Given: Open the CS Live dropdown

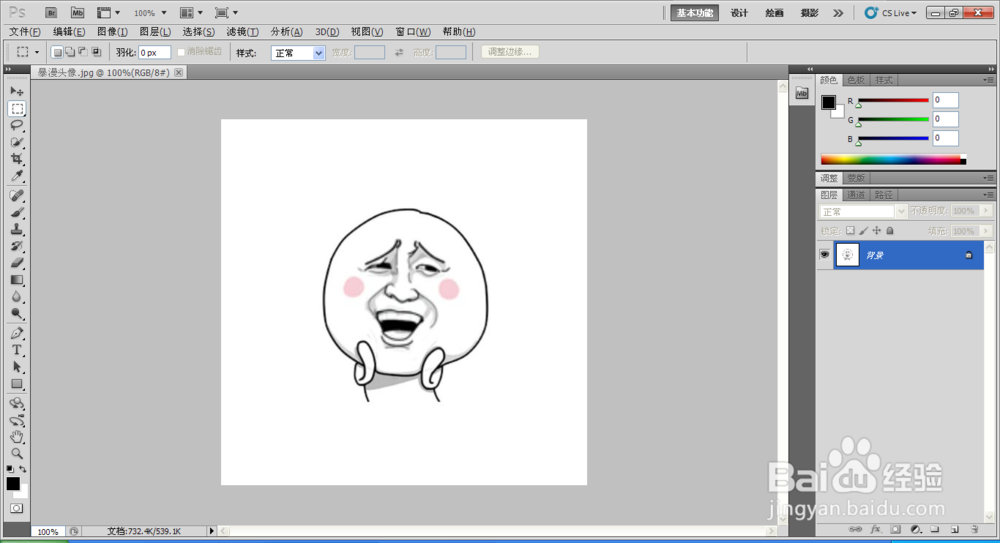Looking at the screenshot, I should (890, 13).
